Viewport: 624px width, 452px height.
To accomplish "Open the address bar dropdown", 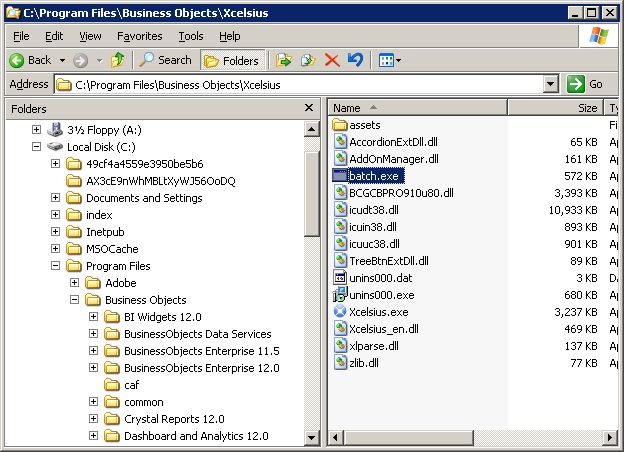I will pos(550,84).
